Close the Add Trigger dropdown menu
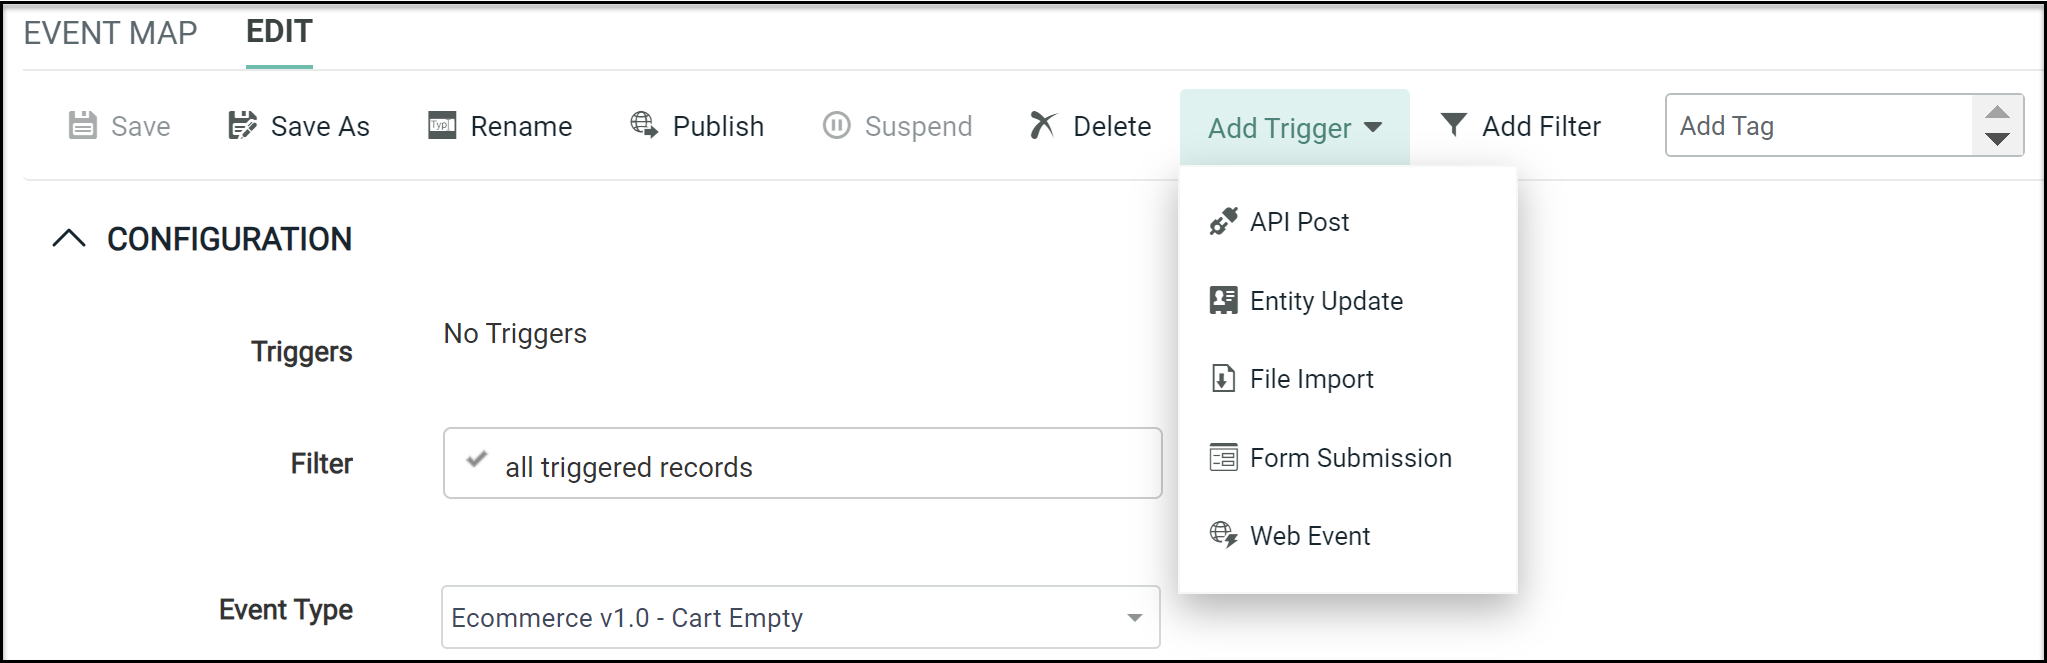This screenshot has height=663, width=2047. tap(1294, 127)
